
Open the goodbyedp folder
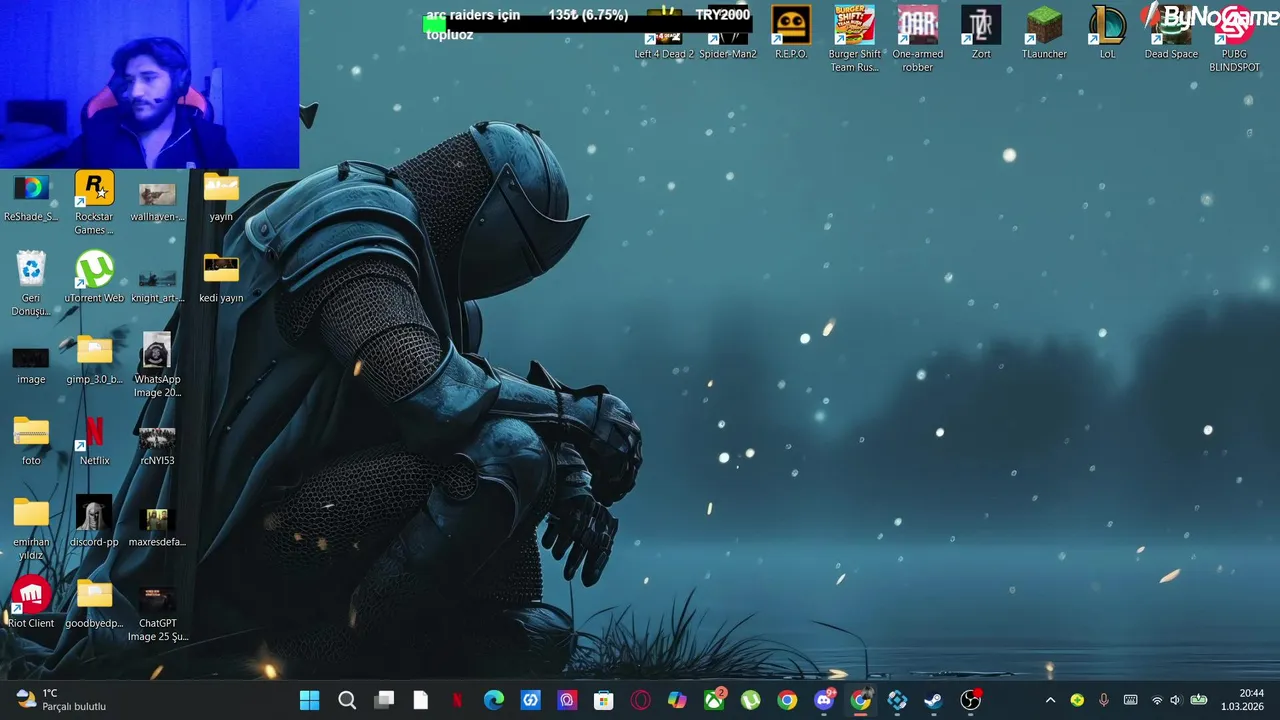click(x=94, y=603)
